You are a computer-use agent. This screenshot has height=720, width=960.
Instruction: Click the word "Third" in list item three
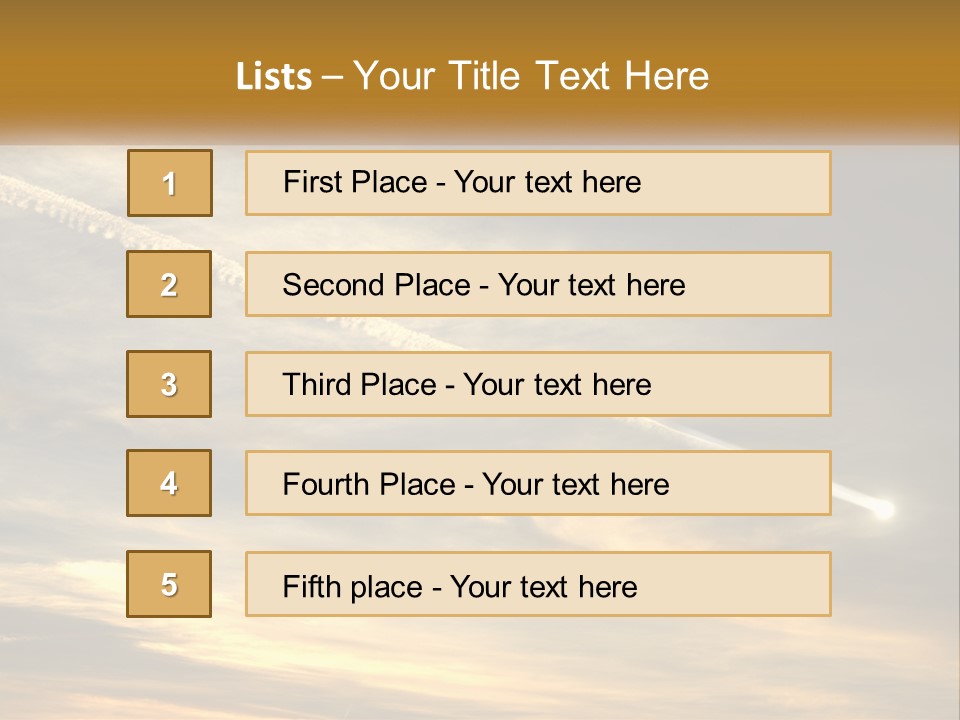coord(315,385)
